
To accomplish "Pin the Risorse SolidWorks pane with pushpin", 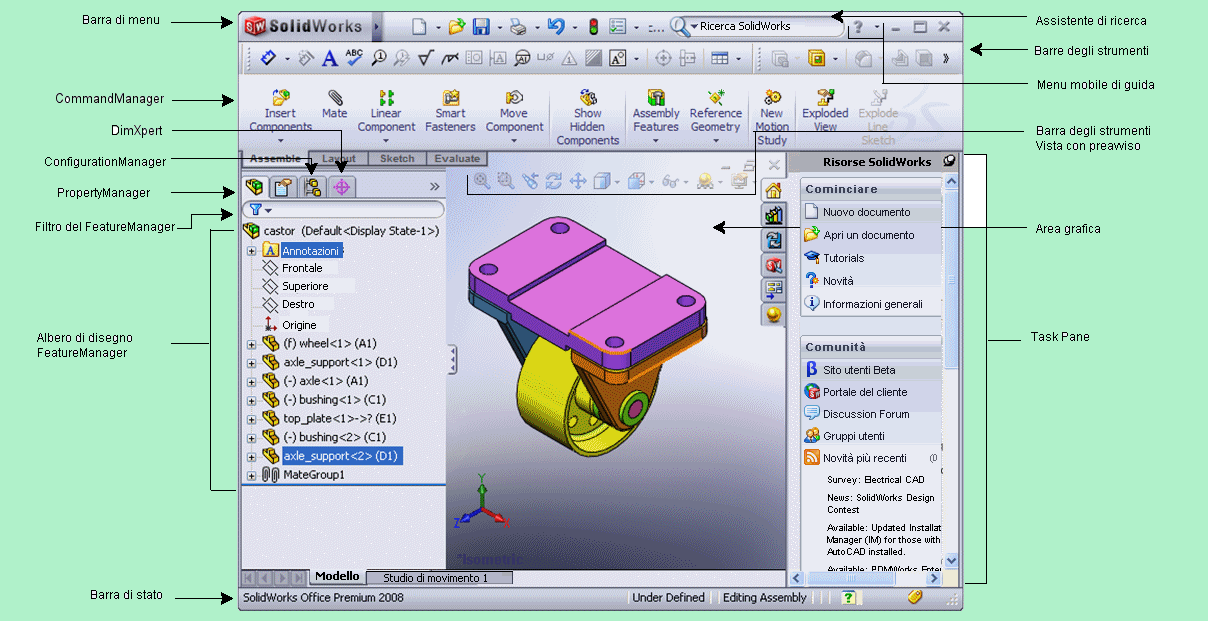I will [948, 161].
